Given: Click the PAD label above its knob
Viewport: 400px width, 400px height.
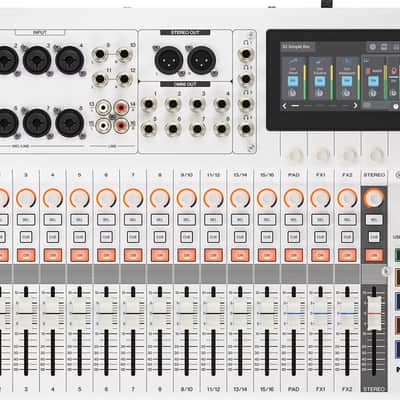Looking at the screenshot, I should click(294, 175).
